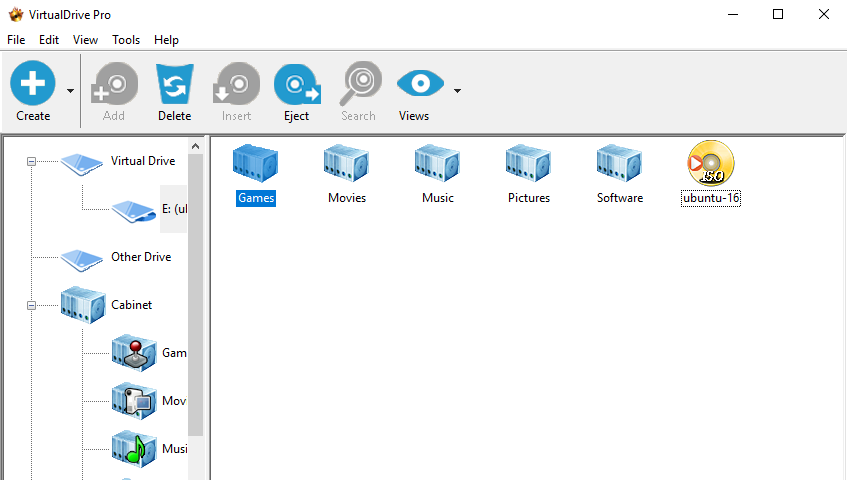Open the View menu
Screen dimensions: 847x480
click(85, 40)
